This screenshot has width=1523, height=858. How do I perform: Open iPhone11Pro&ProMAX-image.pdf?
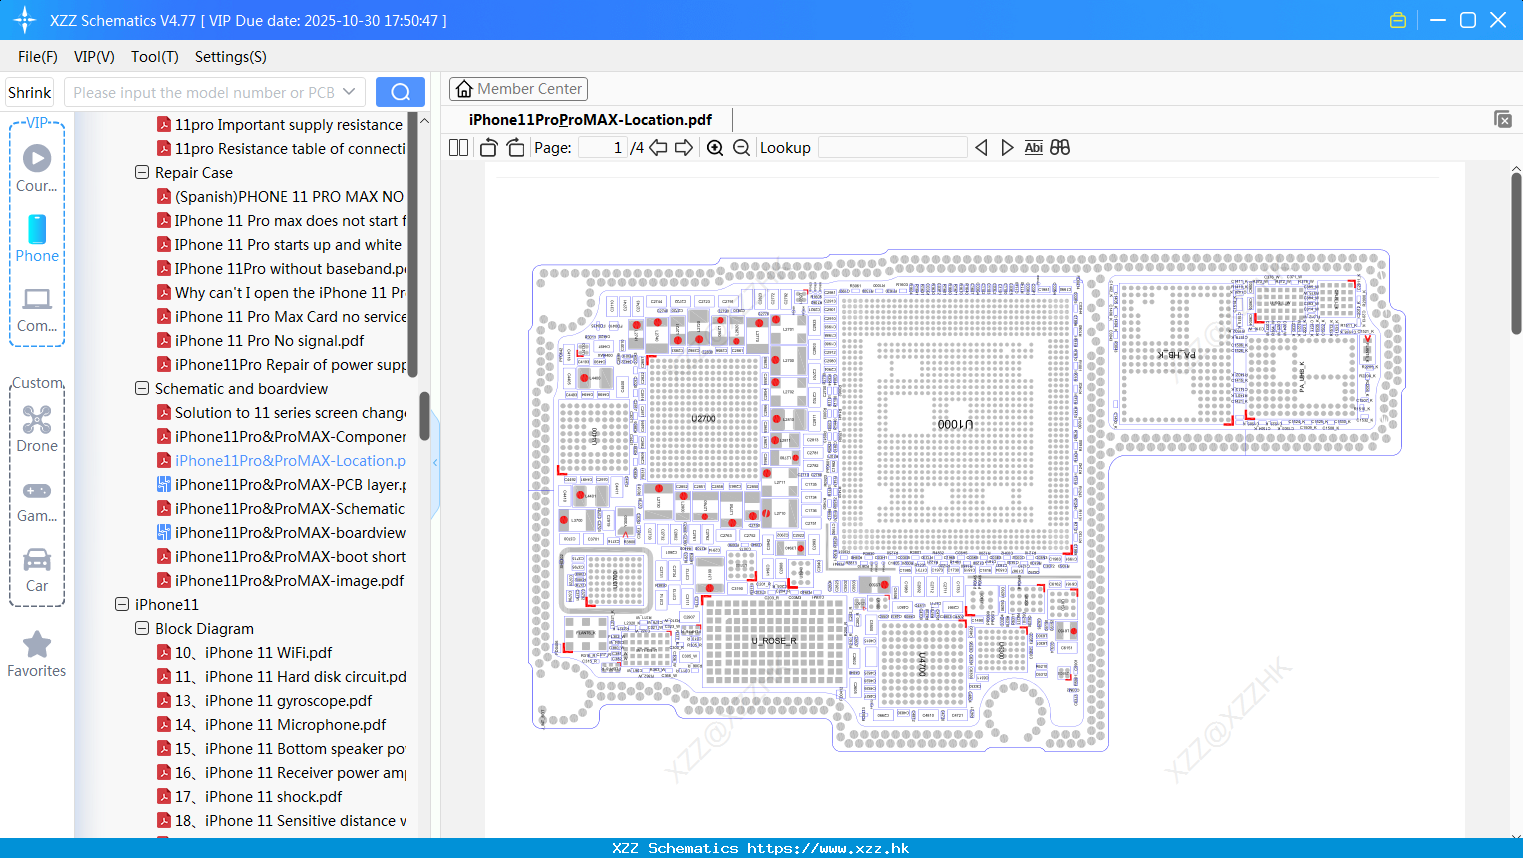280,580
